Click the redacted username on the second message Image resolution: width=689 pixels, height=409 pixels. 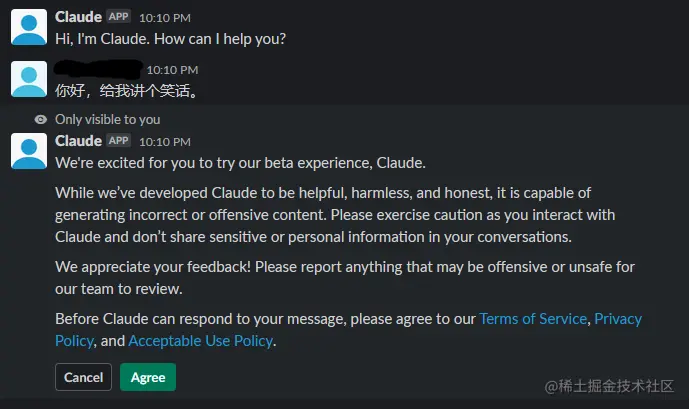pyautogui.click(x=98, y=68)
